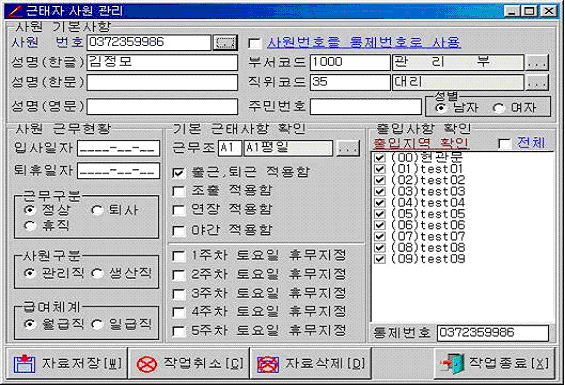Viewport: 565px width, 385px height.
Task: Toggle the 전체 select-all checkbox
Action: 504,143
